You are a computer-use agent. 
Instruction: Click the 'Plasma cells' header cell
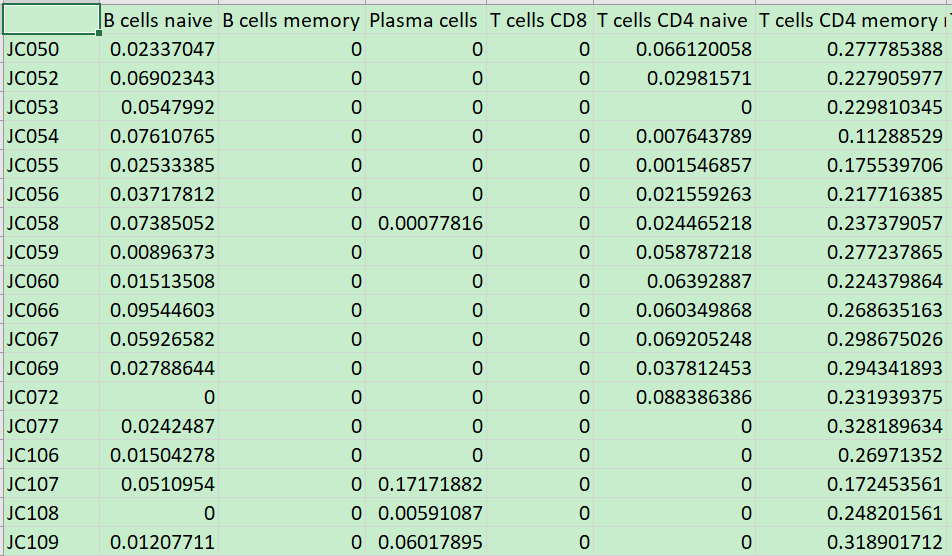coord(426,19)
